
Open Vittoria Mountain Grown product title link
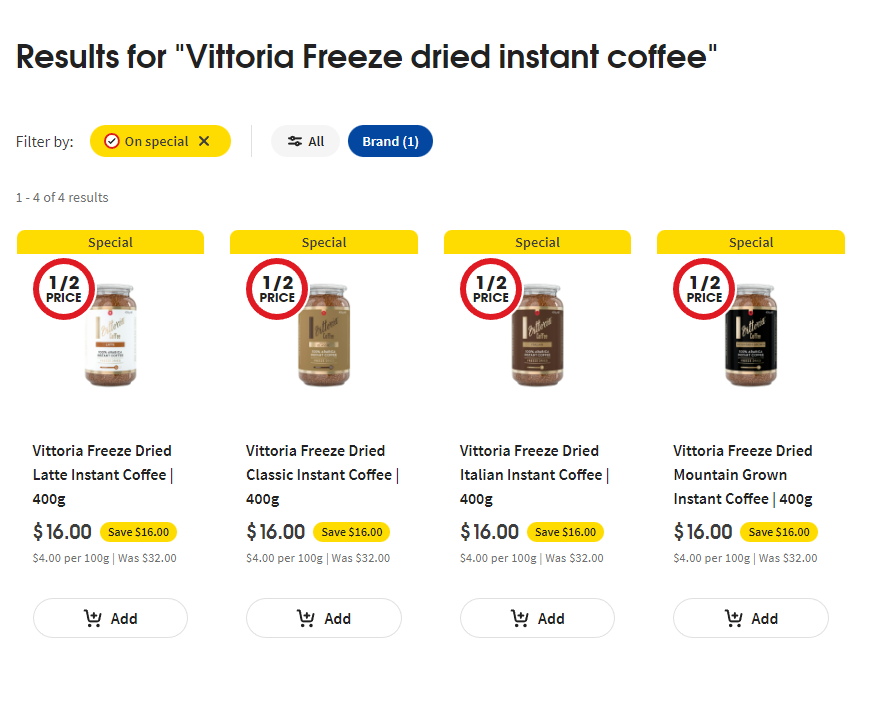click(x=743, y=475)
